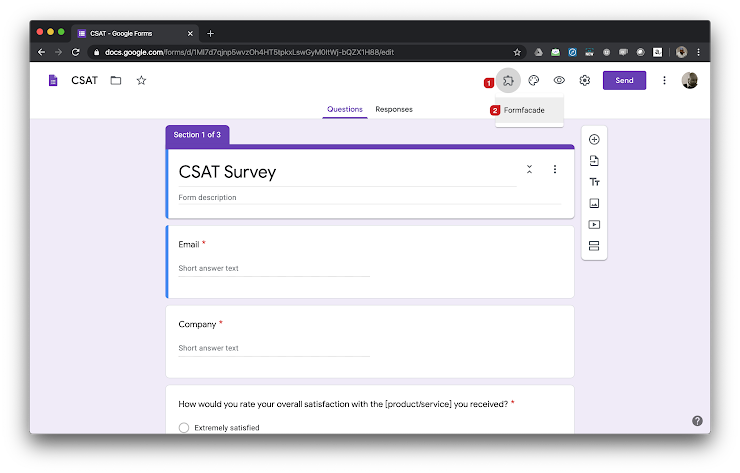Insert an image from the side toolbar

(x=594, y=204)
